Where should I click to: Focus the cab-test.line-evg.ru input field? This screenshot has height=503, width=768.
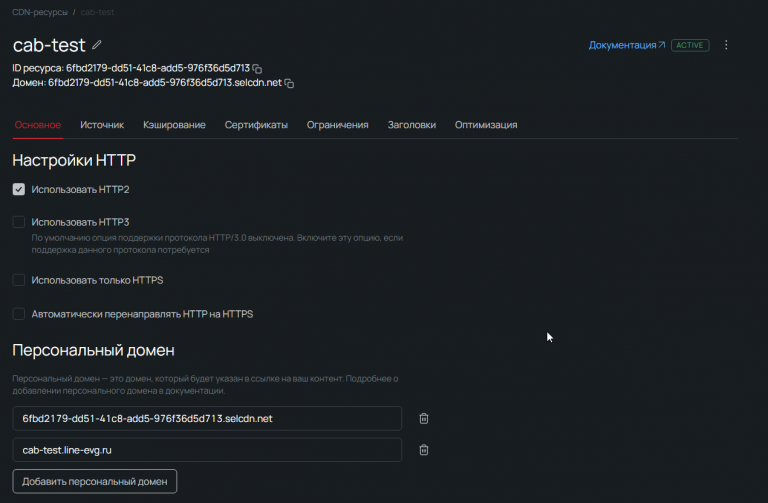(207, 450)
